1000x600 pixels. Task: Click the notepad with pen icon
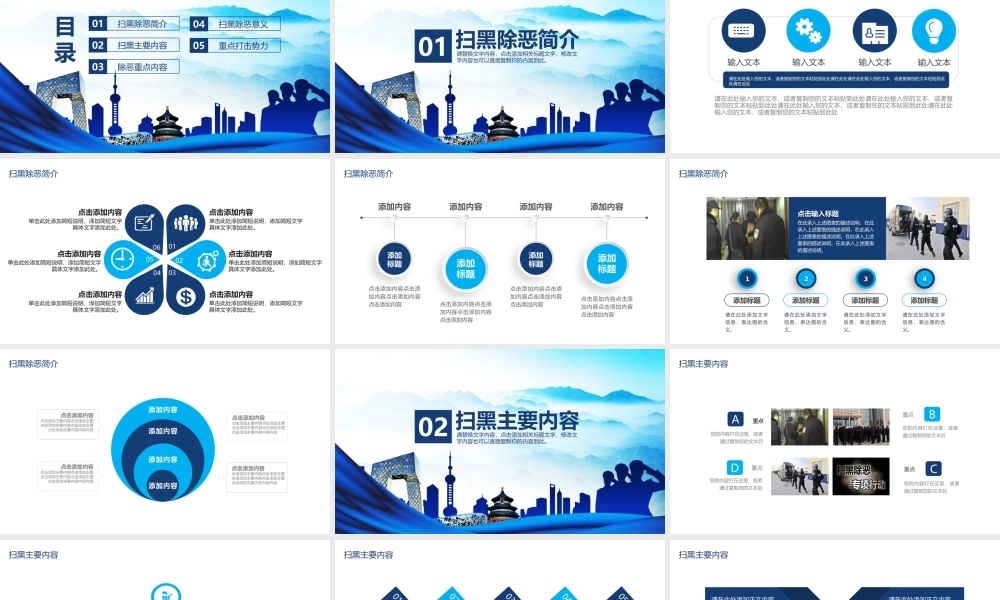pyautogui.click(x=145, y=222)
